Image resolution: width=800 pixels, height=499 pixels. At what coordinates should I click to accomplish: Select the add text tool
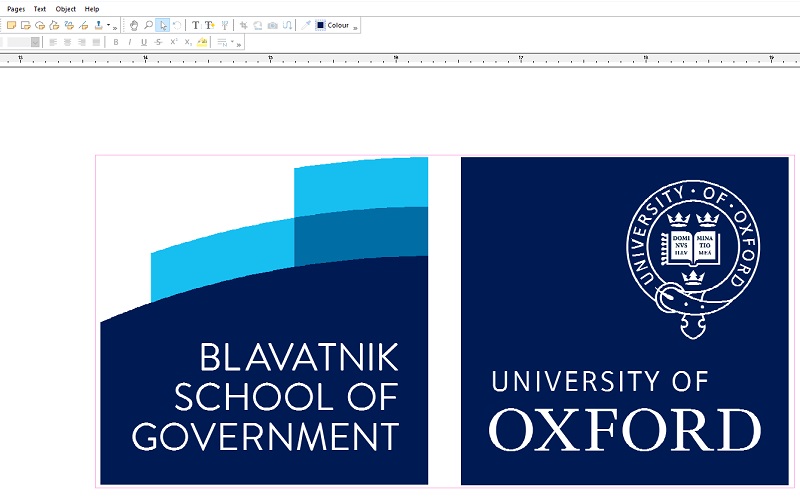point(210,25)
